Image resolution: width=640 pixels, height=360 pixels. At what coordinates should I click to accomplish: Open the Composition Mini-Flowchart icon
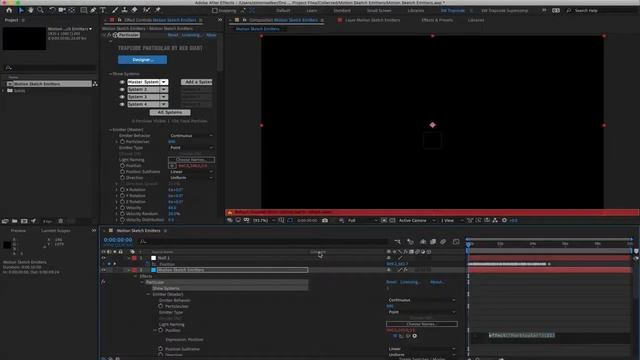(x=398, y=242)
